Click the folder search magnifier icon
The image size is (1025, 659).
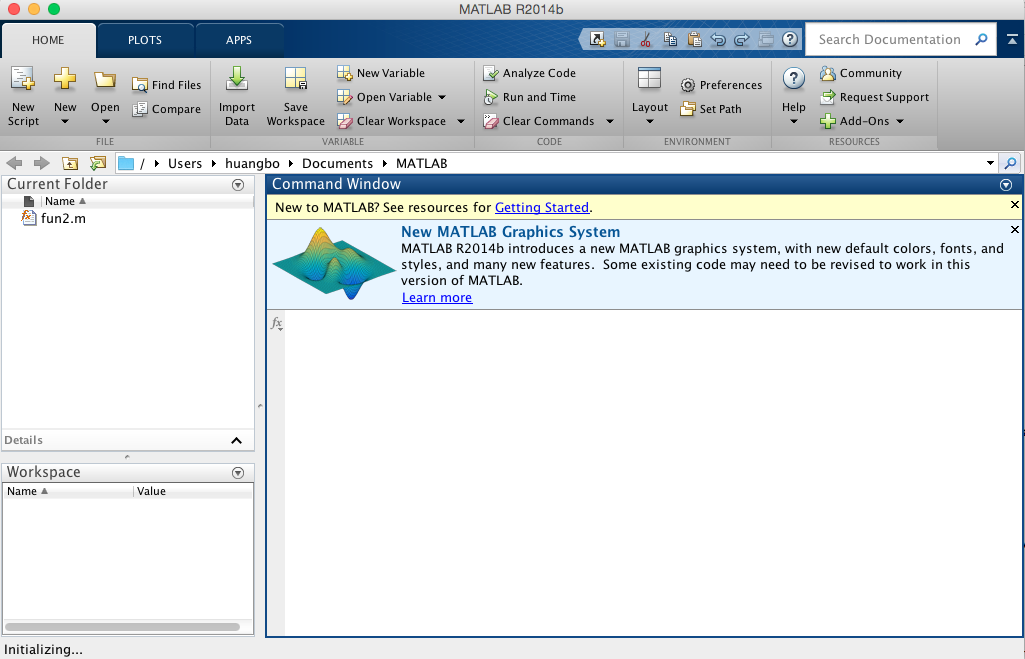click(1010, 163)
